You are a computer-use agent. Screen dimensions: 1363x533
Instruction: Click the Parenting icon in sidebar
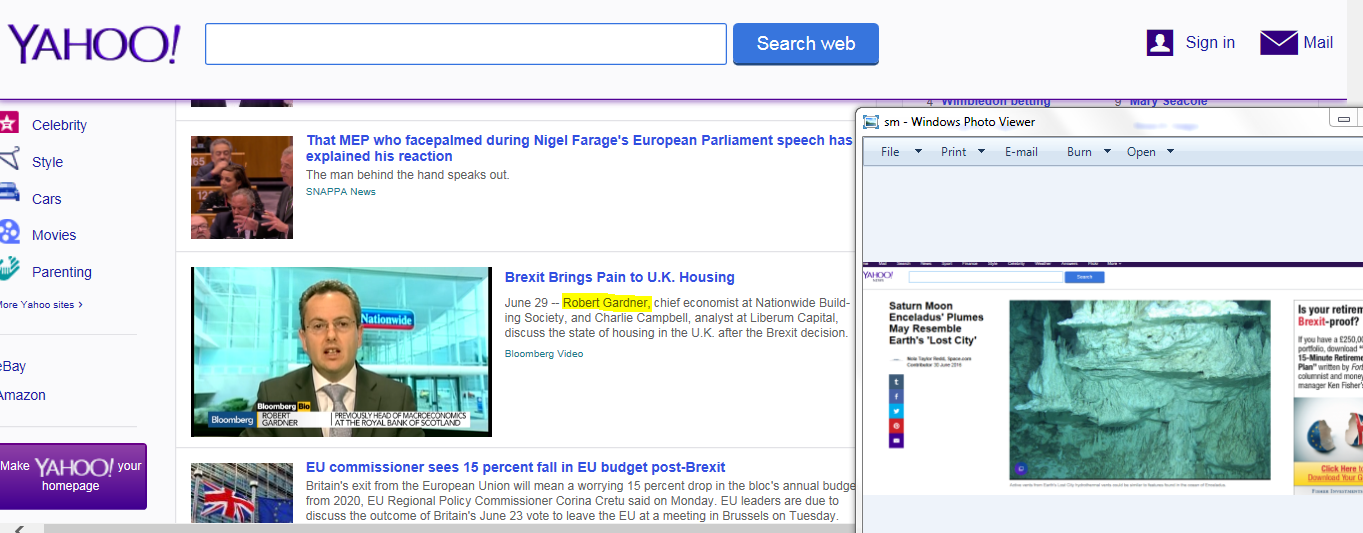[10, 268]
